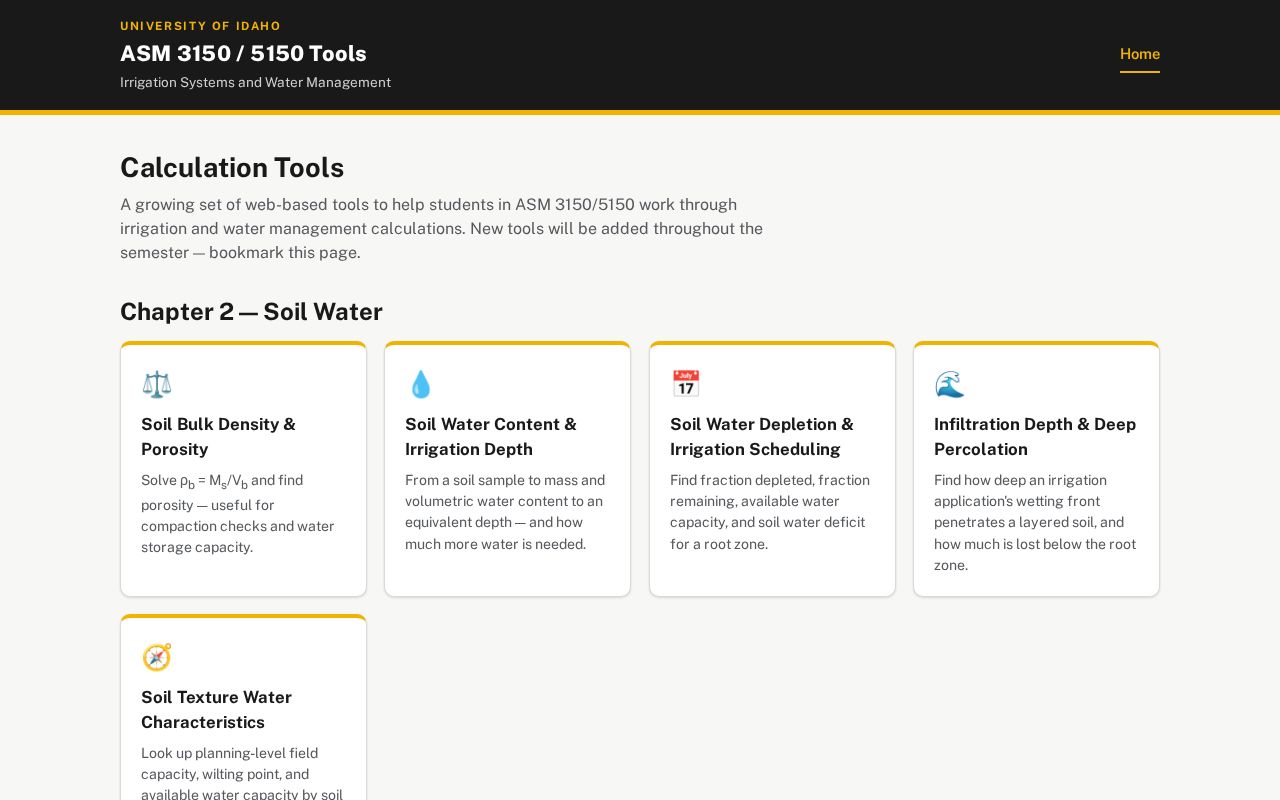1280x800 pixels.
Task: Click description 'Look up planning-level field capacity'
Action: 243,774
